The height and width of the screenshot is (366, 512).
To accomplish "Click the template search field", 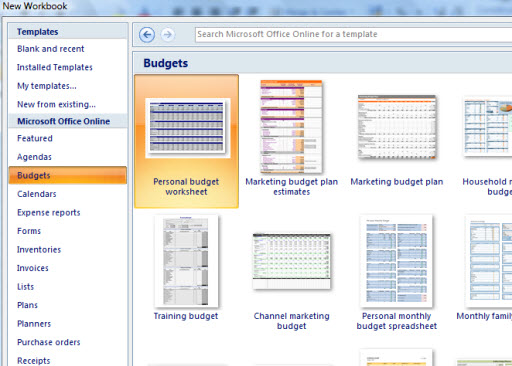I will click(353, 34).
